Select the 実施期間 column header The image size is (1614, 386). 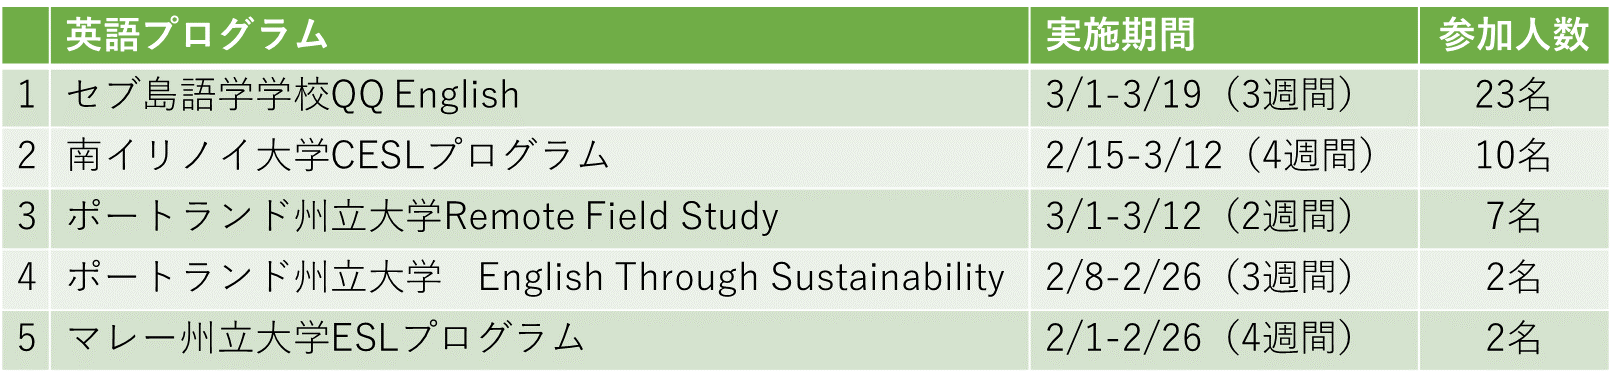(x=1224, y=35)
